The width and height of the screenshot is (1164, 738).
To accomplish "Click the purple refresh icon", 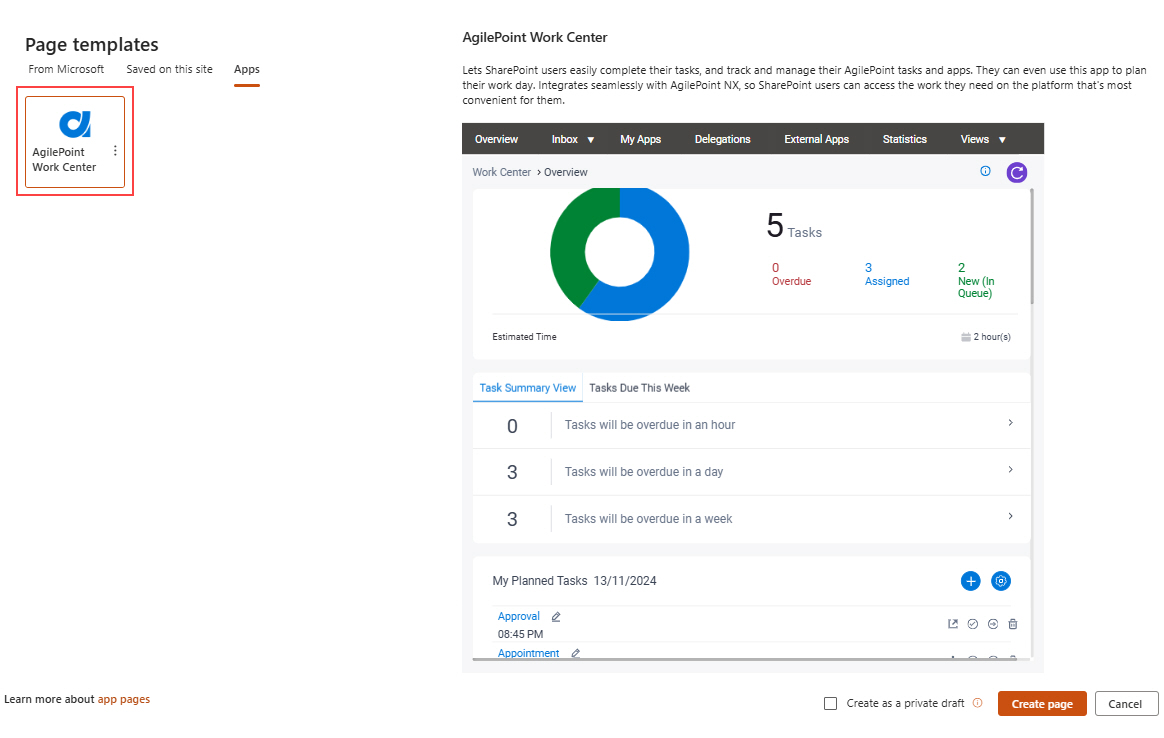I will pyautogui.click(x=1016, y=172).
